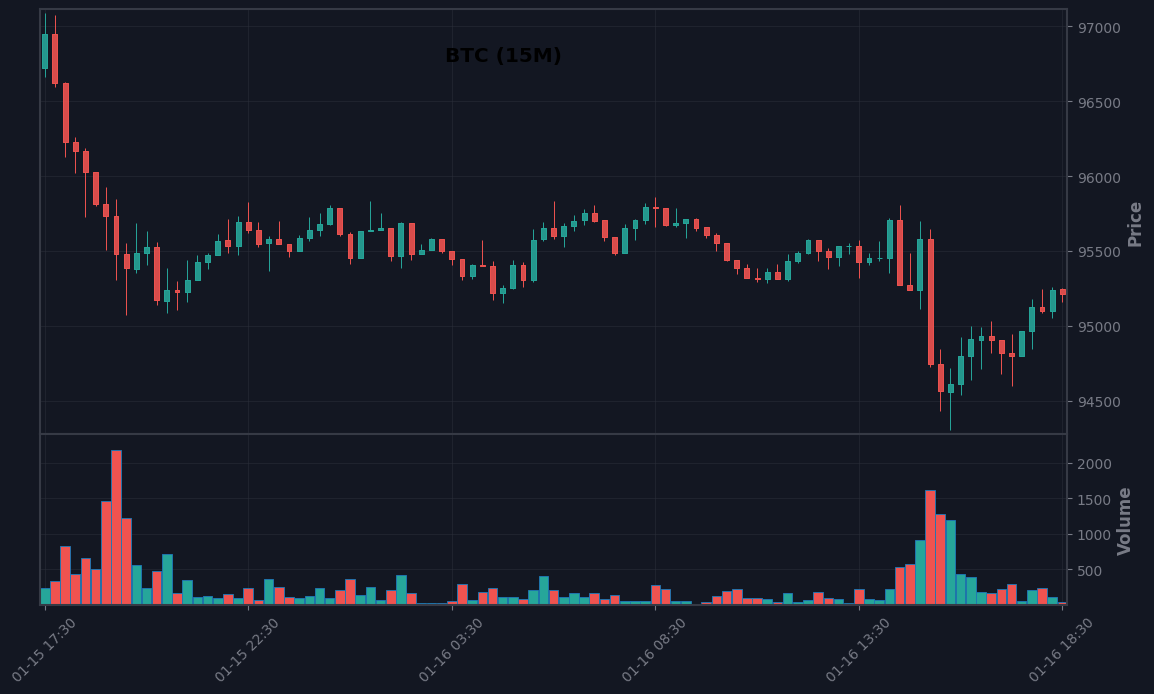Click the vertical Price axis title
Image resolution: width=1154 pixels, height=694 pixels.
[x=1135, y=224]
